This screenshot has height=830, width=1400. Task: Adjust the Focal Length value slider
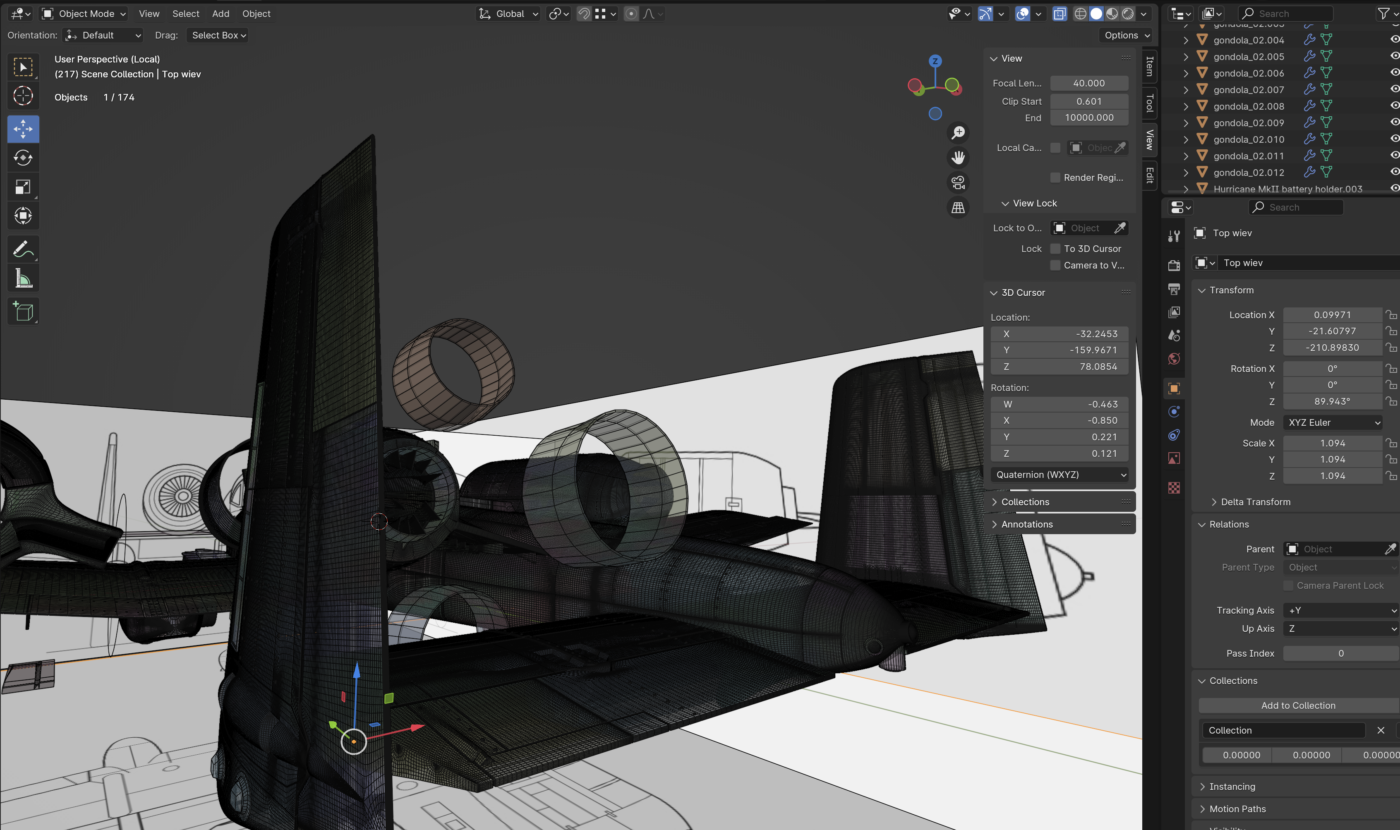1089,82
